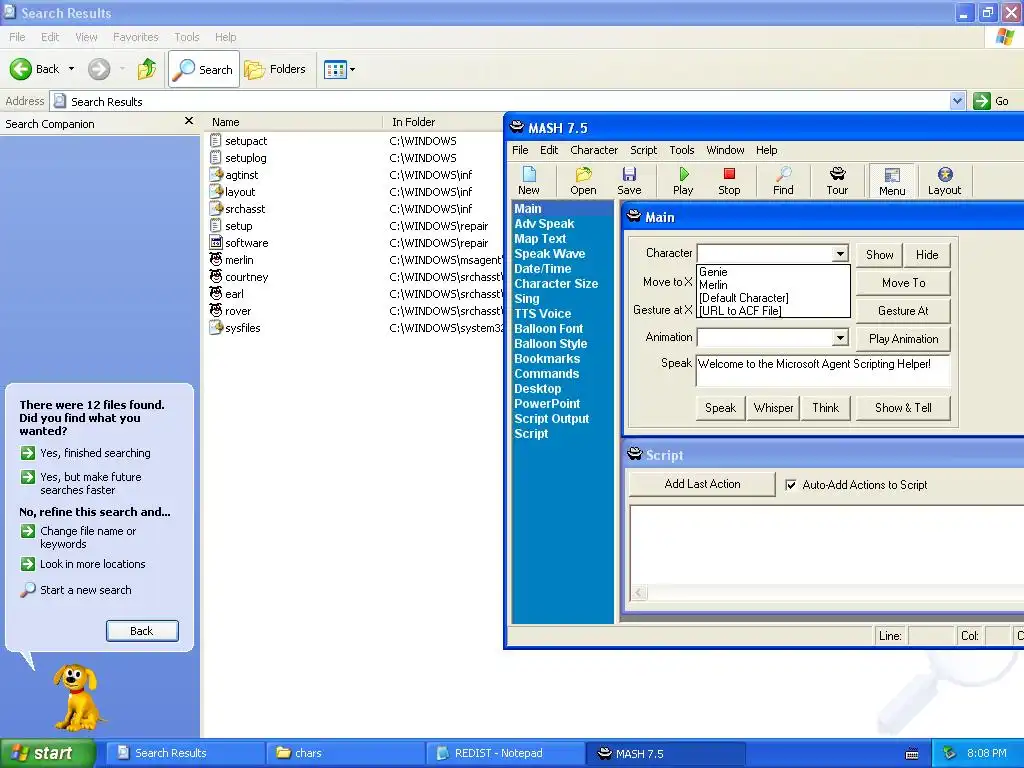Screen dimensions: 1024x768
Task: Click the Show button
Action: point(880,255)
